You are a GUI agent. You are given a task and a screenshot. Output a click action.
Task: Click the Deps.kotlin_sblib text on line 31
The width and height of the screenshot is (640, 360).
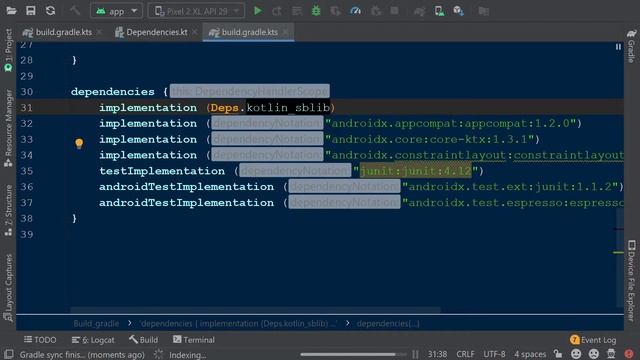pos(270,108)
